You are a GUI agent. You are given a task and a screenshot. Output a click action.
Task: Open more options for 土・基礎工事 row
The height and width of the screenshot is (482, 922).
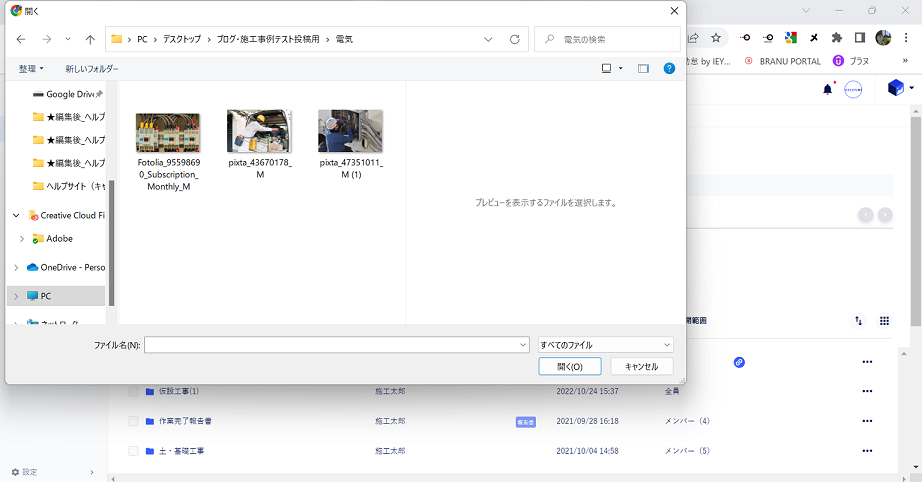(867, 451)
